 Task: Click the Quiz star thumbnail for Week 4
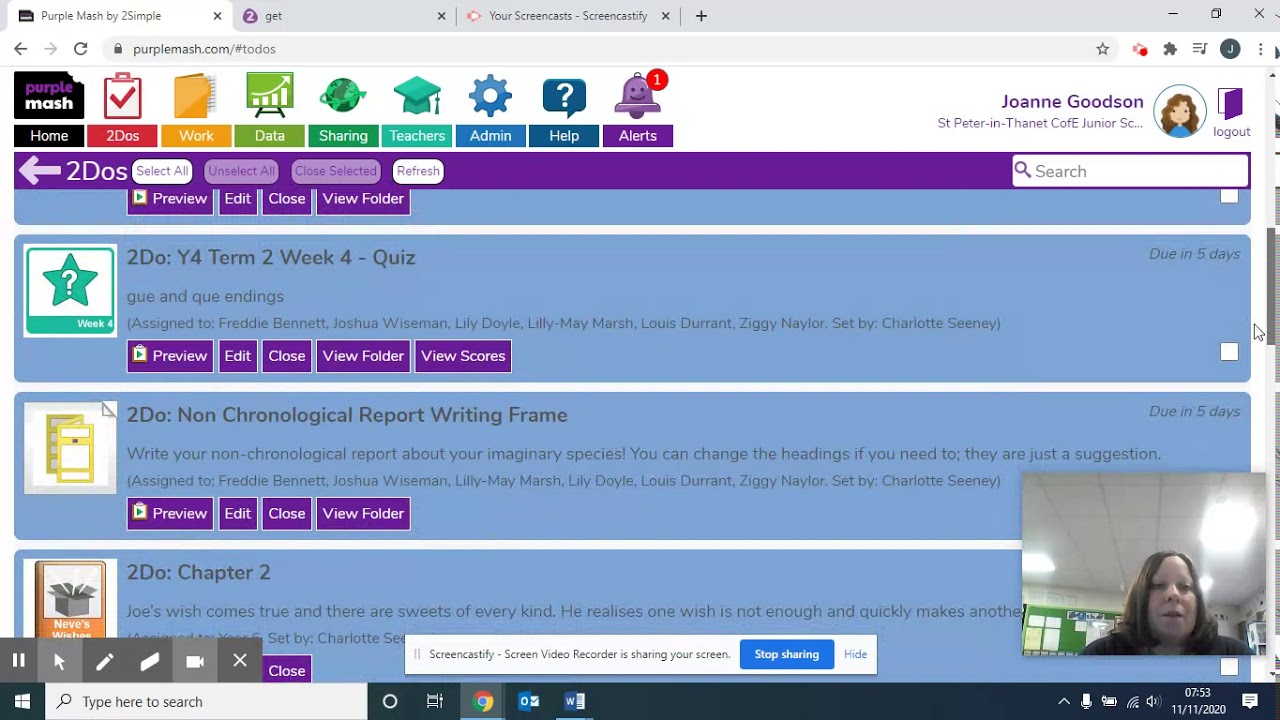70,290
